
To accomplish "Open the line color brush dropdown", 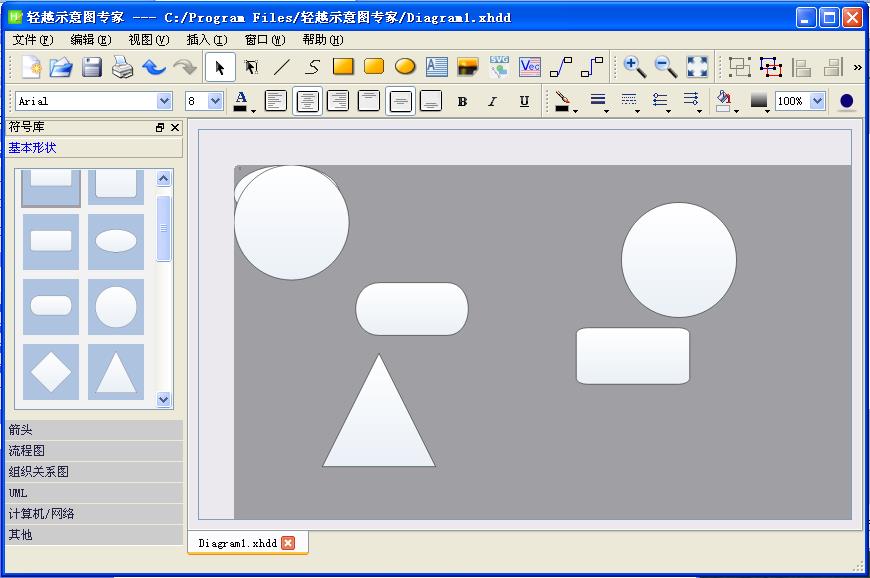I will (575, 111).
